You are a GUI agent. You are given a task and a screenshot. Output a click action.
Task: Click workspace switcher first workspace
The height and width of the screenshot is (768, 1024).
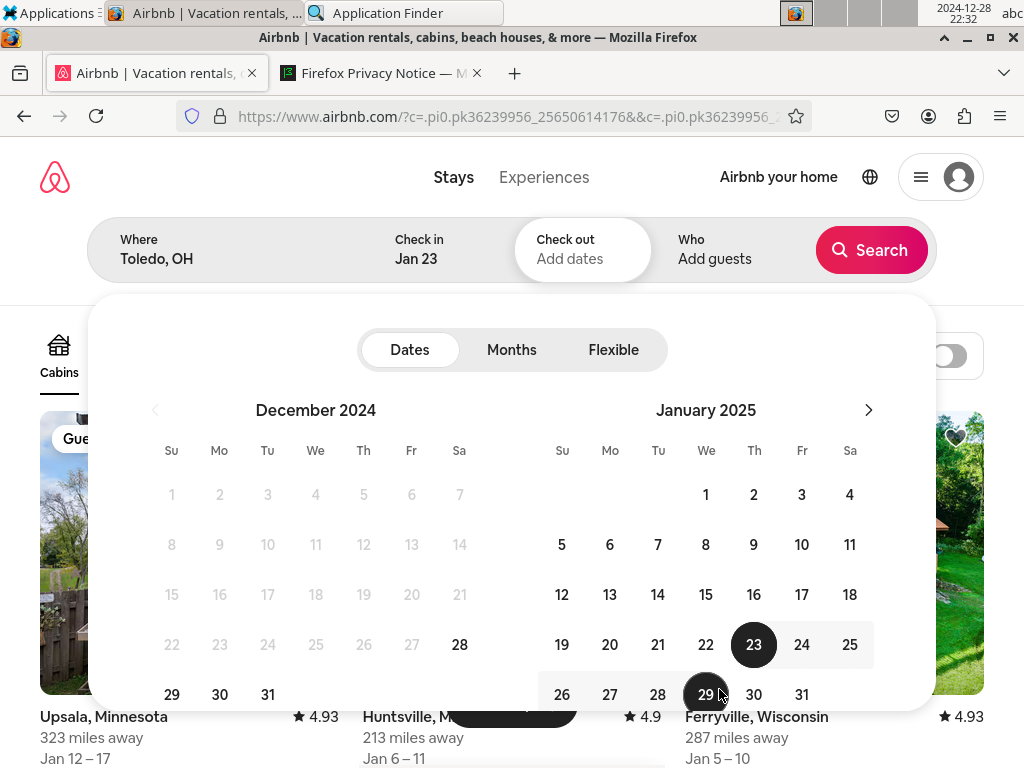[x=796, y=13]
